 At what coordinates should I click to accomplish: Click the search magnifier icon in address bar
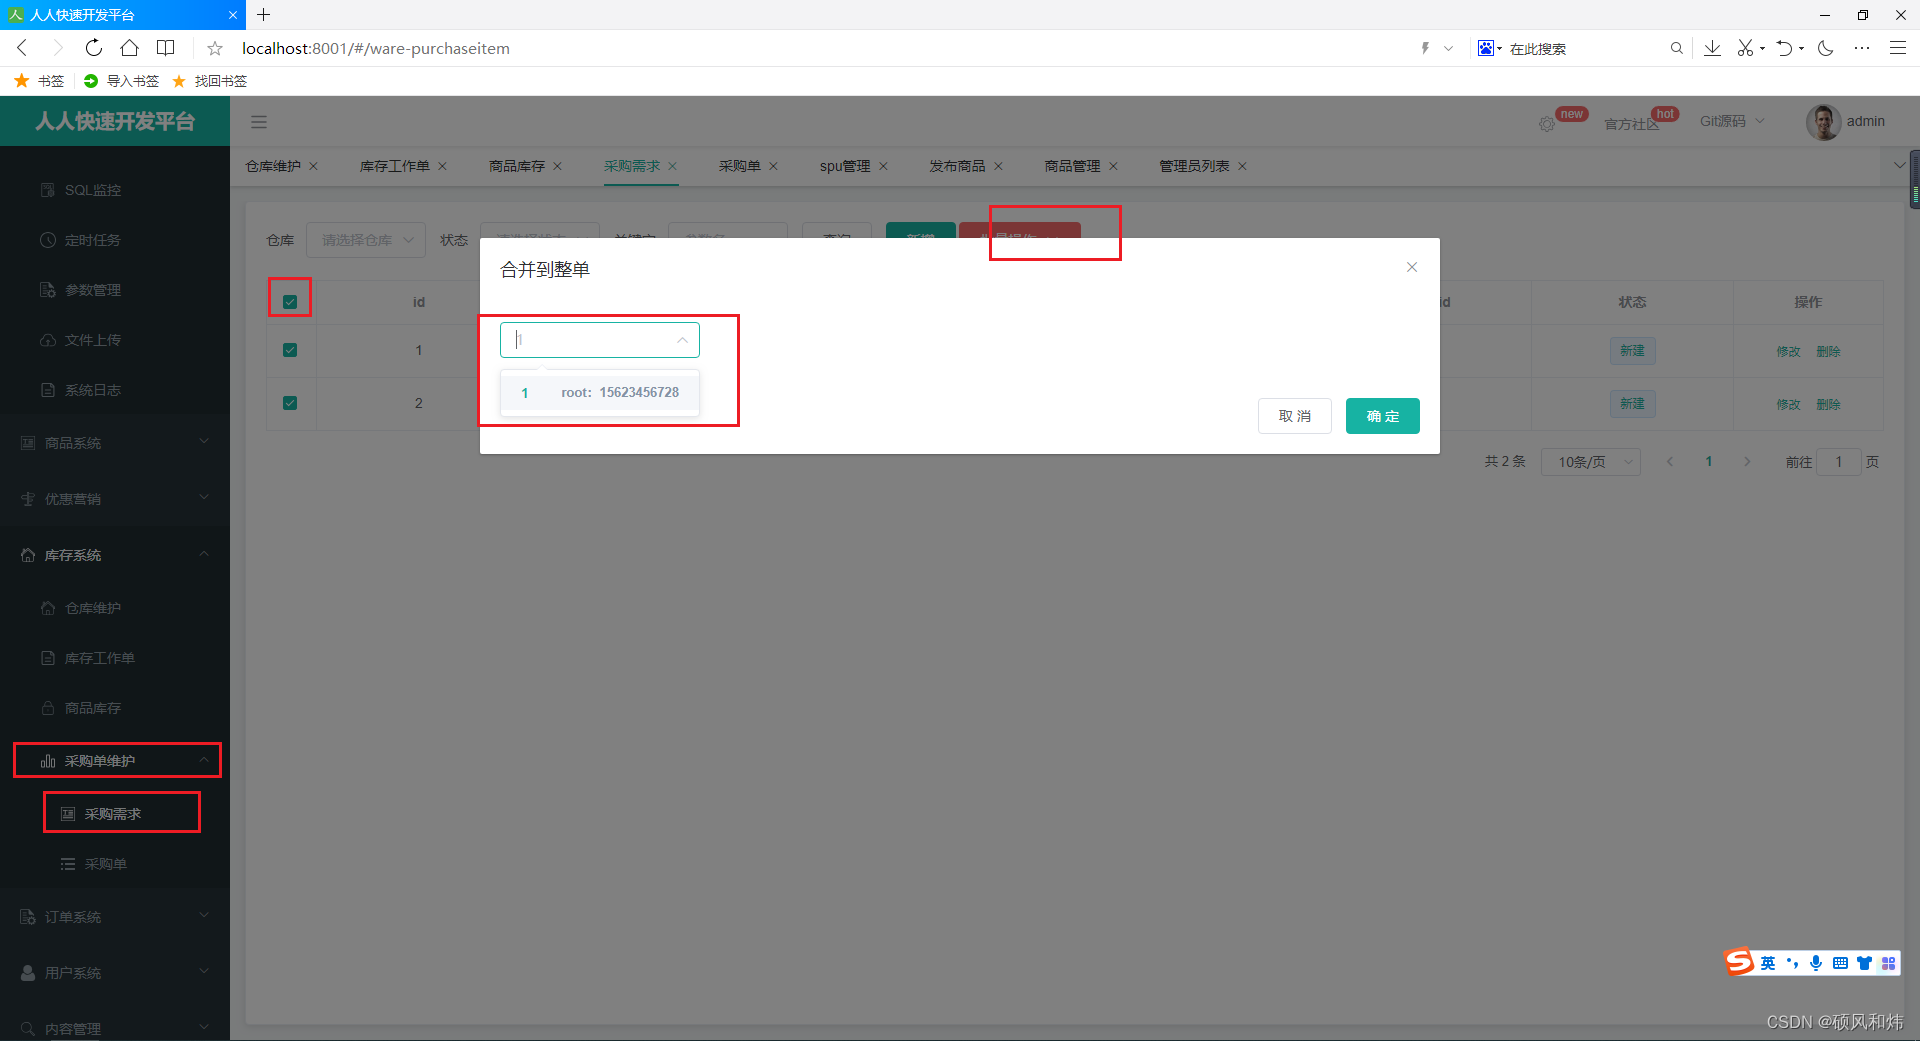1676,48
